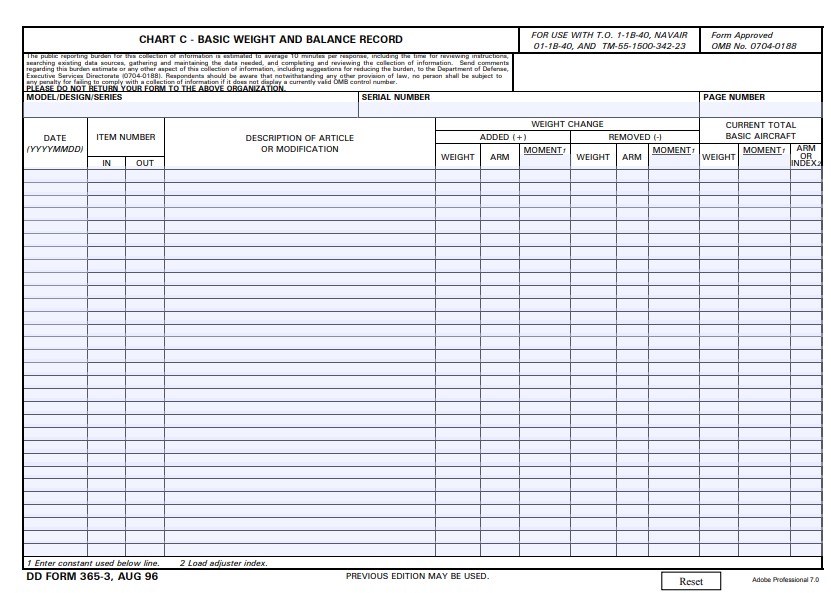This screenshot has width=831, height=593.
Task: Click first row ITEM NUMBER OUT cell
Action: pyautogui.click(x=145, y=176)
